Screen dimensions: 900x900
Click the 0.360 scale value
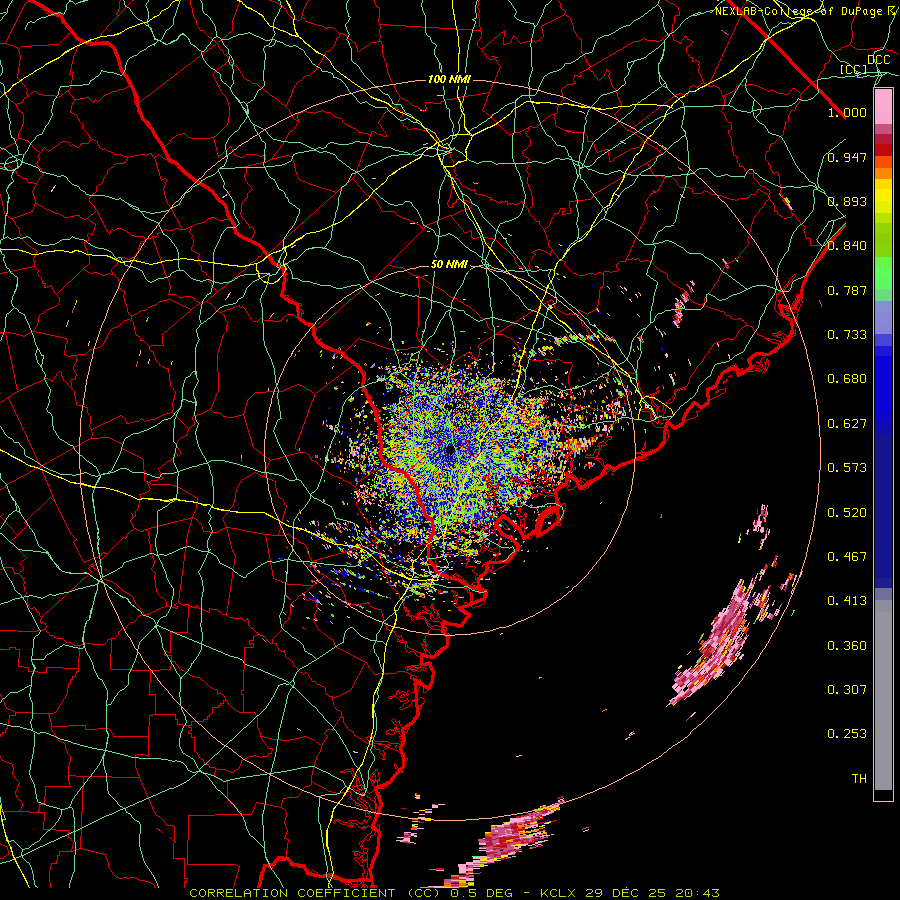[x=847, y=646]
